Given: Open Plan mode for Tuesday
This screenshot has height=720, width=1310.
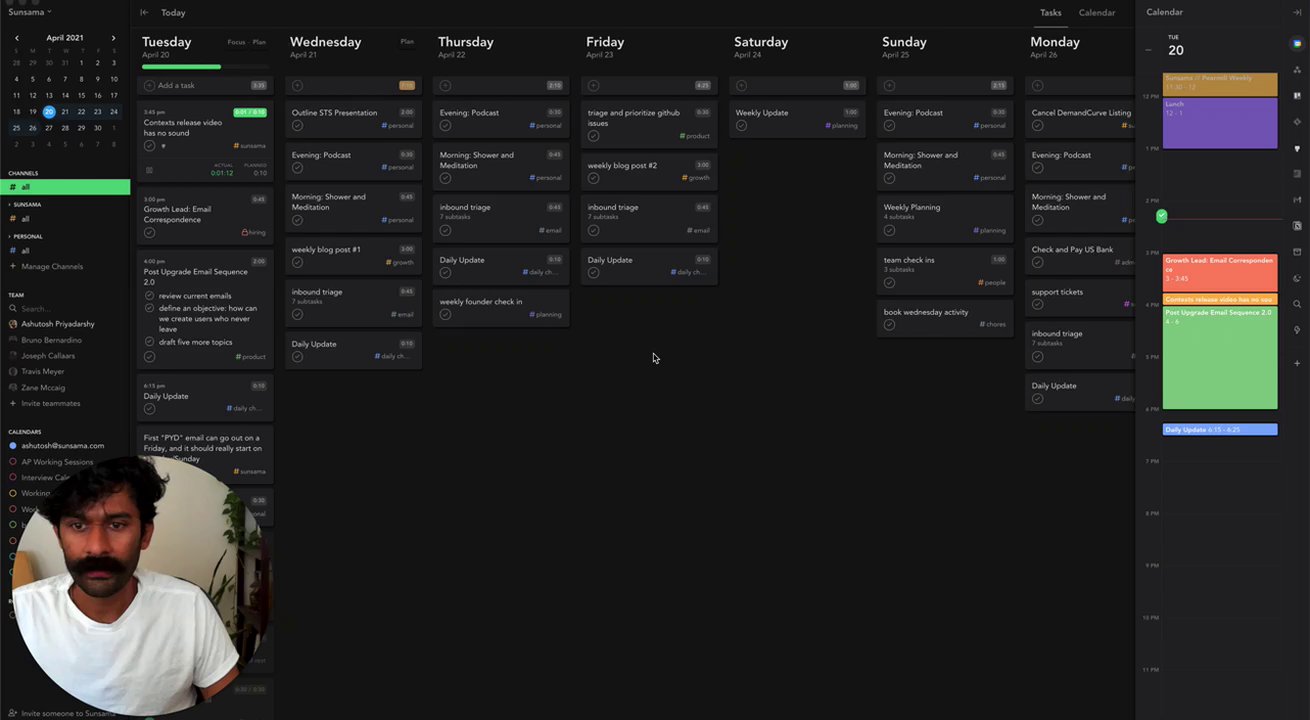Looking at the screenshot, I should pyautogui.click(x=259, y=42).
